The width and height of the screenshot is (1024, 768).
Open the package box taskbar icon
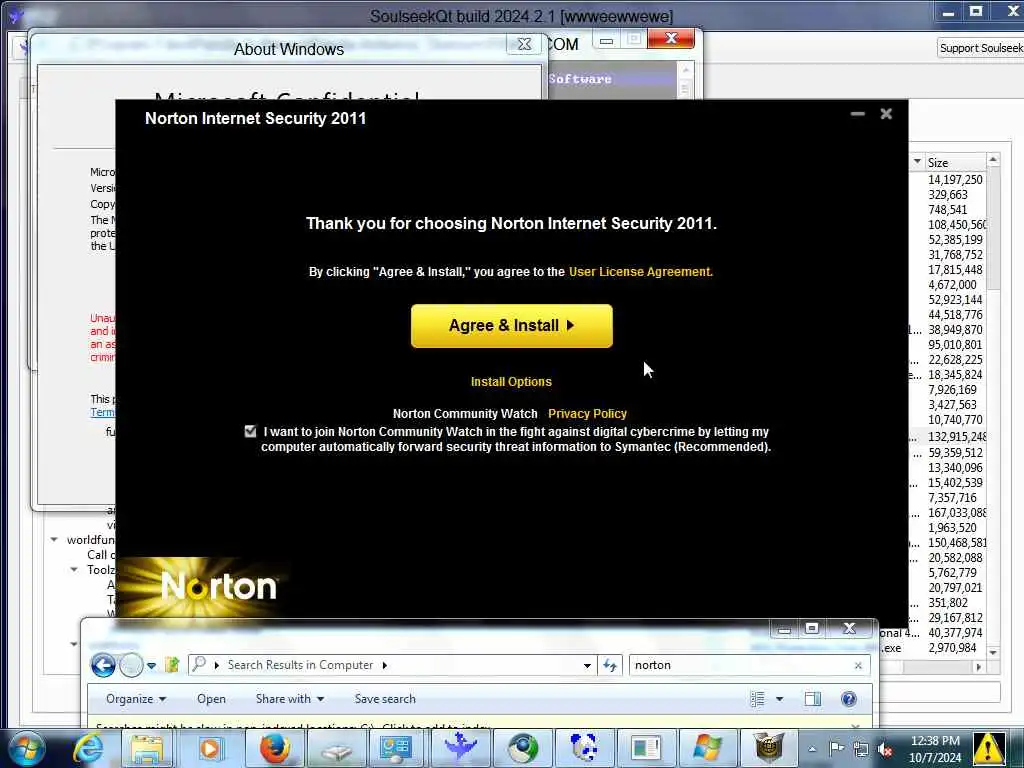pyautogui.click(x=769, y=748)
